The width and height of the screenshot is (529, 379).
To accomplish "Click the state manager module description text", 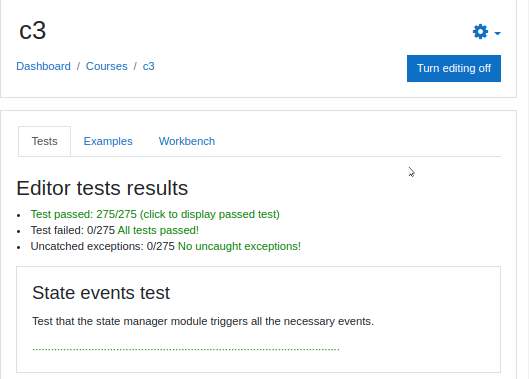I will point(203,321).
